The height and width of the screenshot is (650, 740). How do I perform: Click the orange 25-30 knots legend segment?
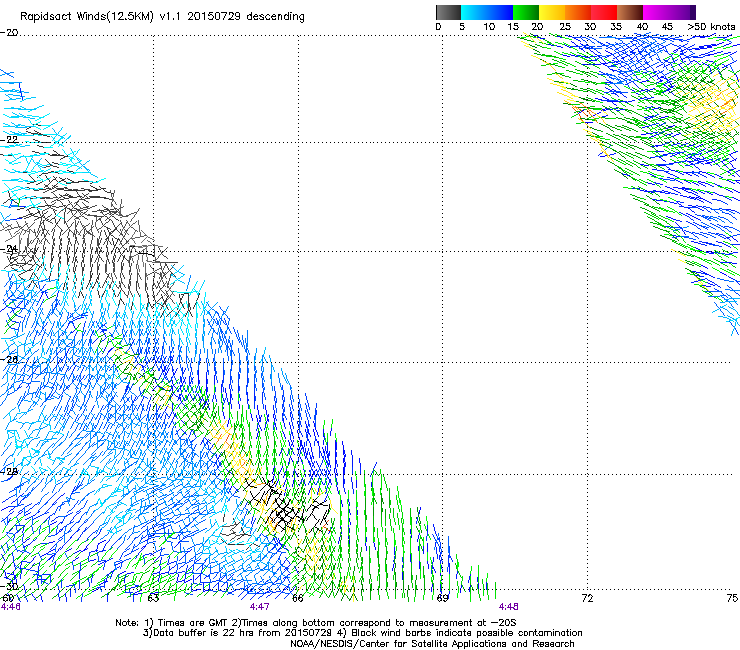[x=578, y=12]
